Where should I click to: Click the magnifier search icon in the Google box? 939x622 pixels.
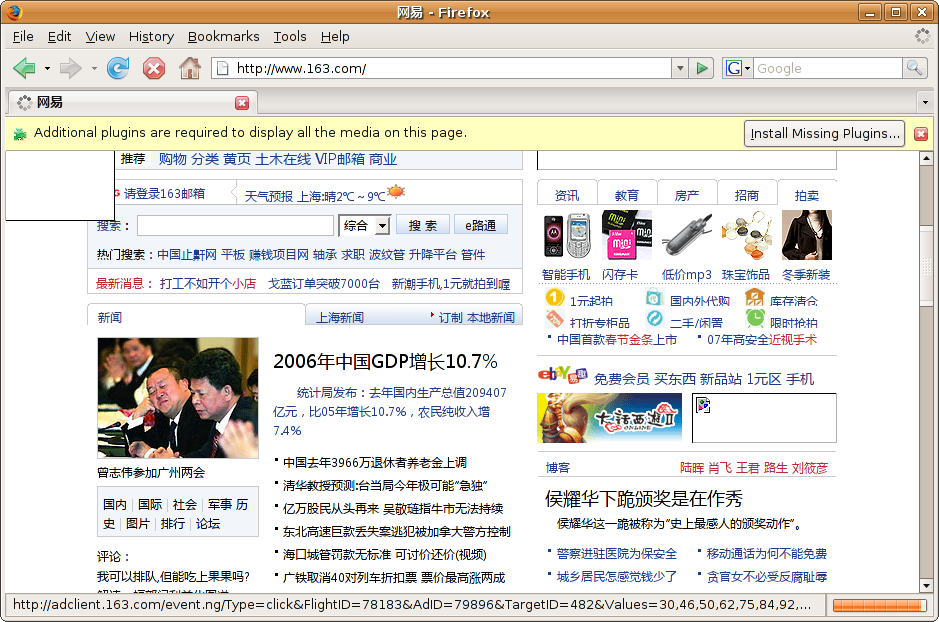tap(914, 68)
